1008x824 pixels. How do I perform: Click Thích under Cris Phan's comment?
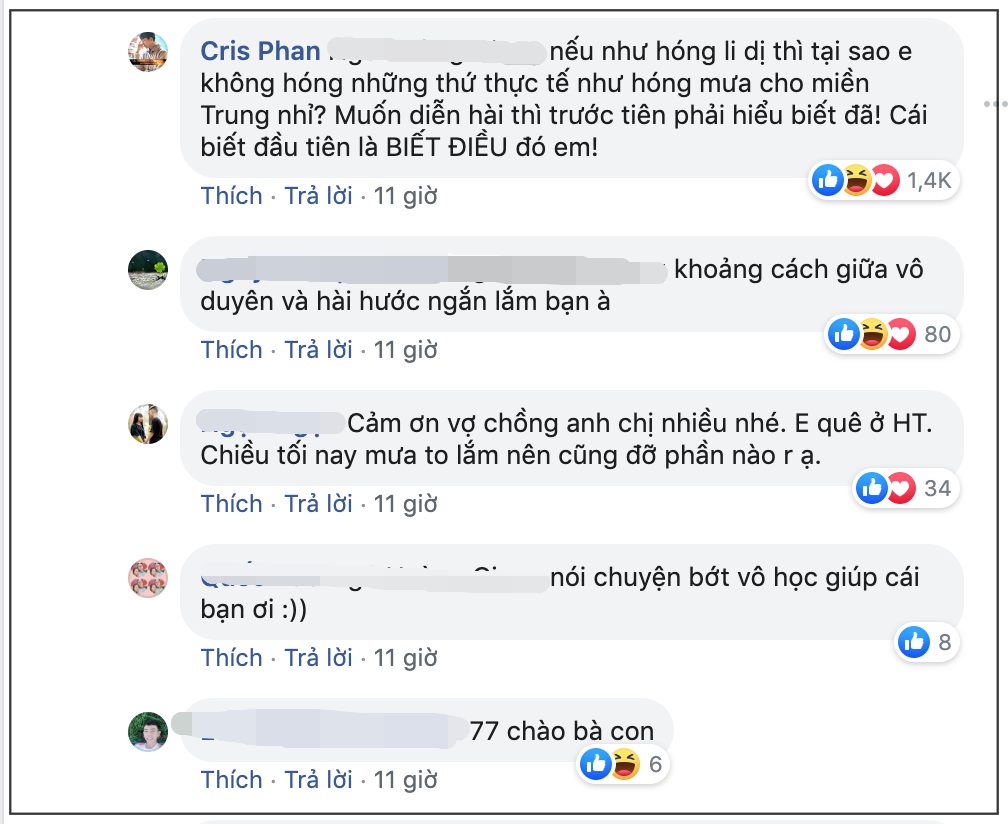pos(231,196)
